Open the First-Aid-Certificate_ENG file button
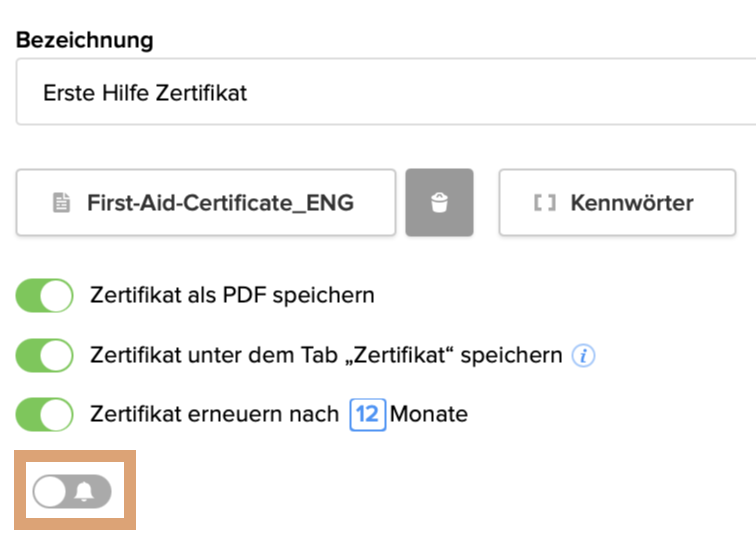 (206, 203)
